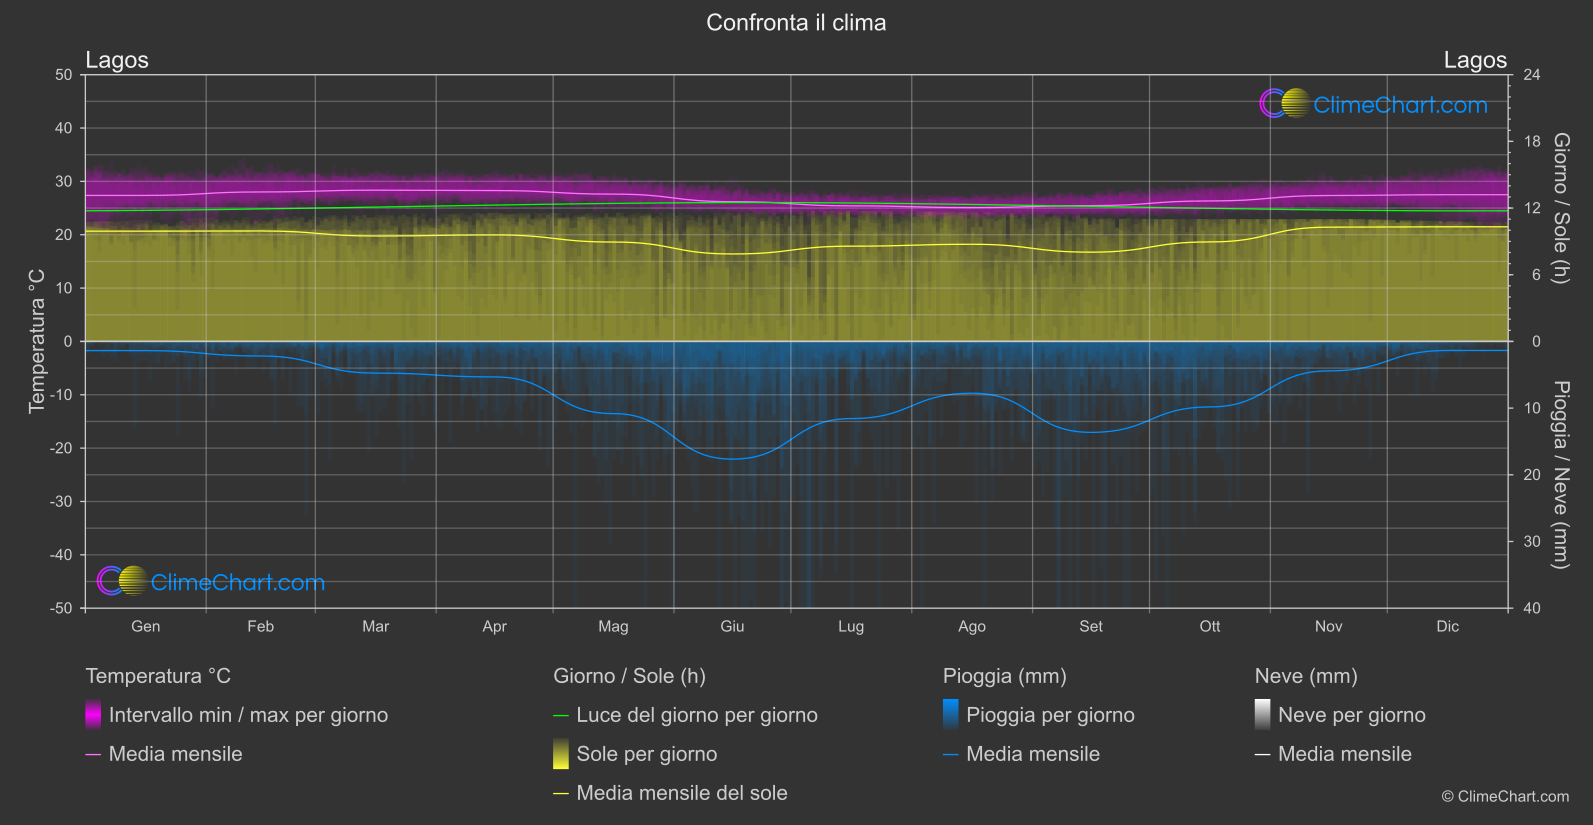Click the 'Temperatura °C' legend heading
1593x825 pixels.
click(x=158, y=676)
